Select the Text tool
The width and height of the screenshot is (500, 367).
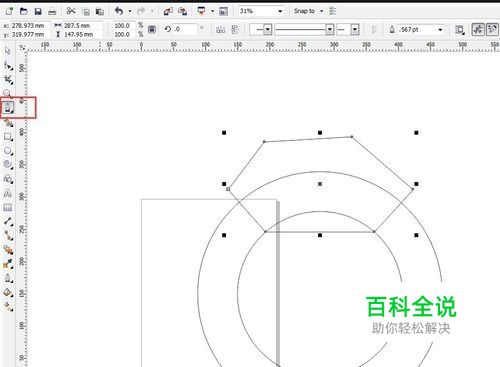[8, 193]
